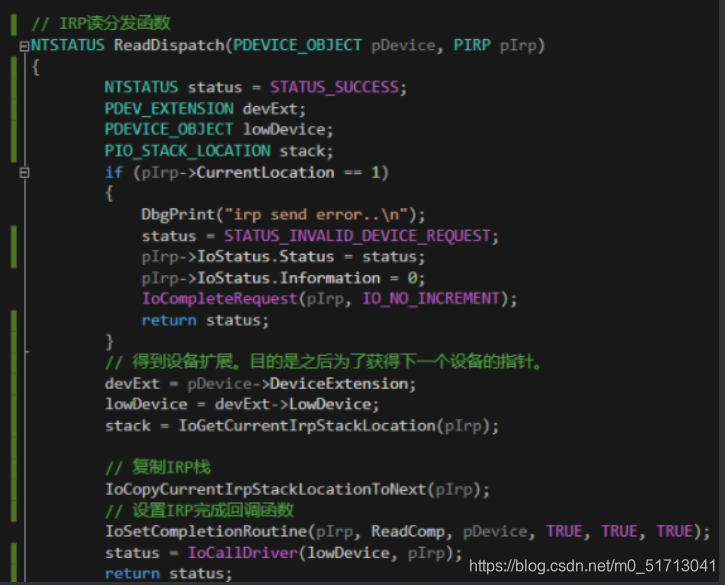Click STATUS_INVALID_DEVICE_REQUEST constant
Image resolution: width=725 pixels, height=585 pixels.
click(357, 236)
